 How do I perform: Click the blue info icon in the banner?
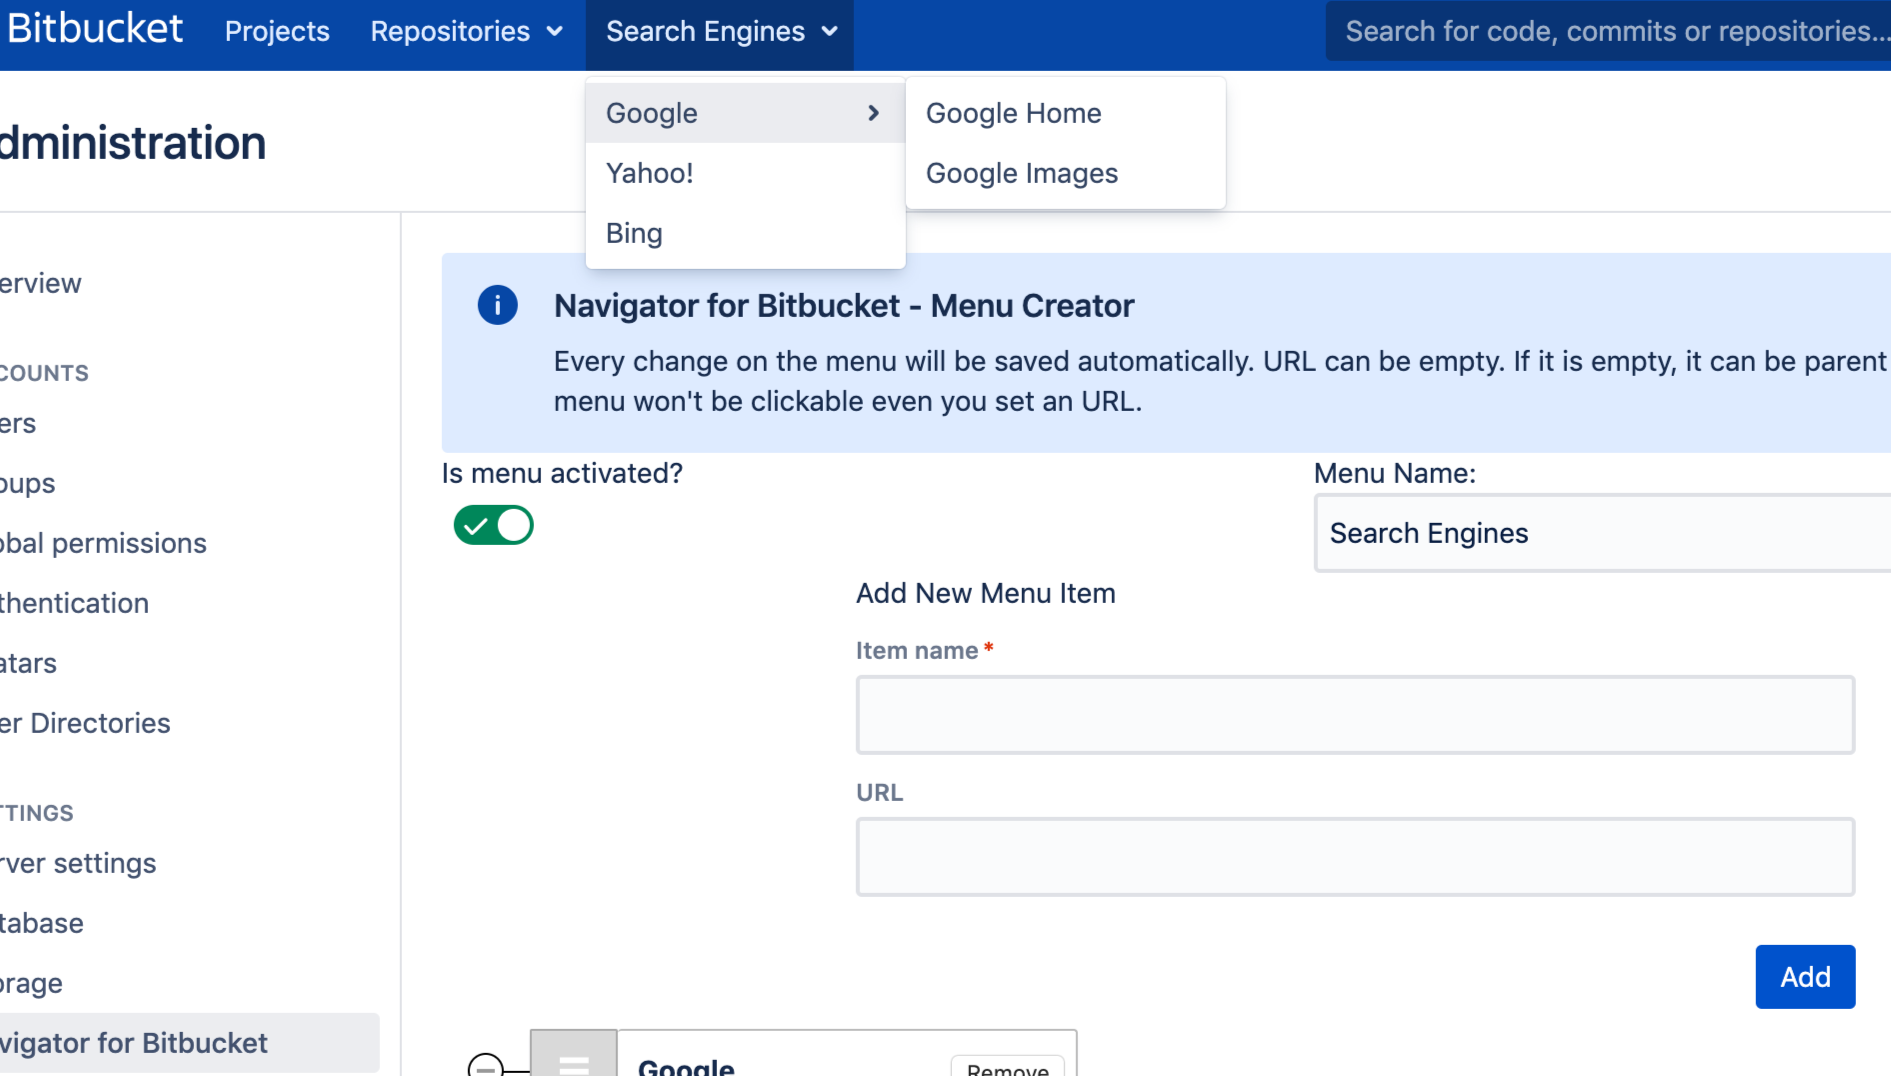click(497, 305)
